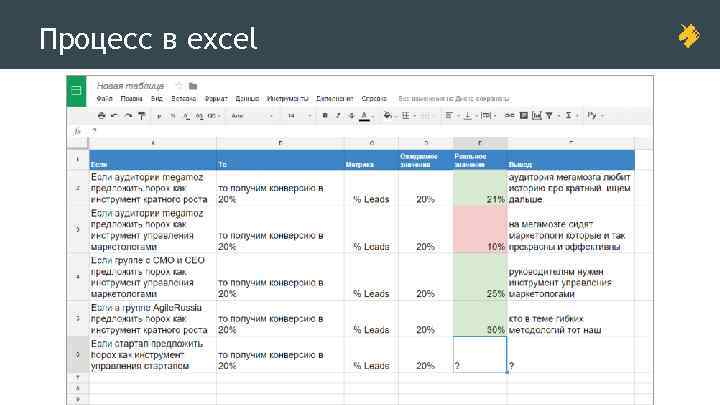Screen dimensions: 720x405
Task: Click the Вывод header cell
Action: pos(571,160)
